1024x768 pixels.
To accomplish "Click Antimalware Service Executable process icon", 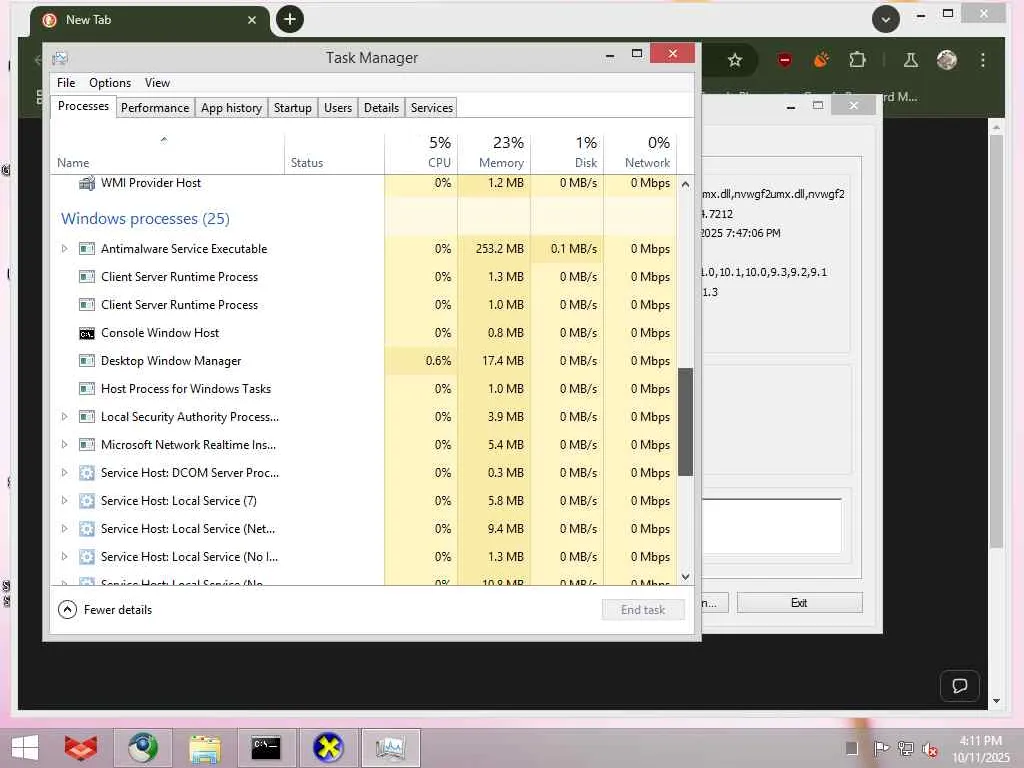I will click(87, 249).
